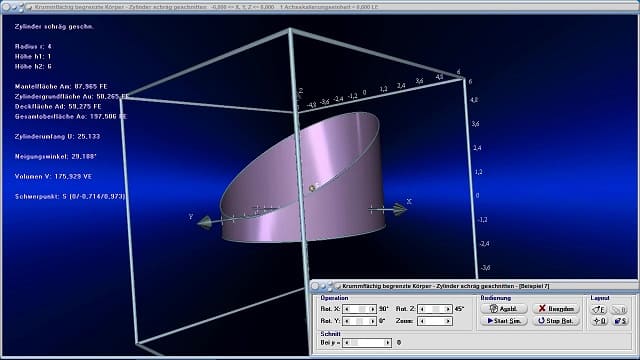The image size is (640, 360).
Task: Click the Start Sim. button
Action: (x=504, y=321)
